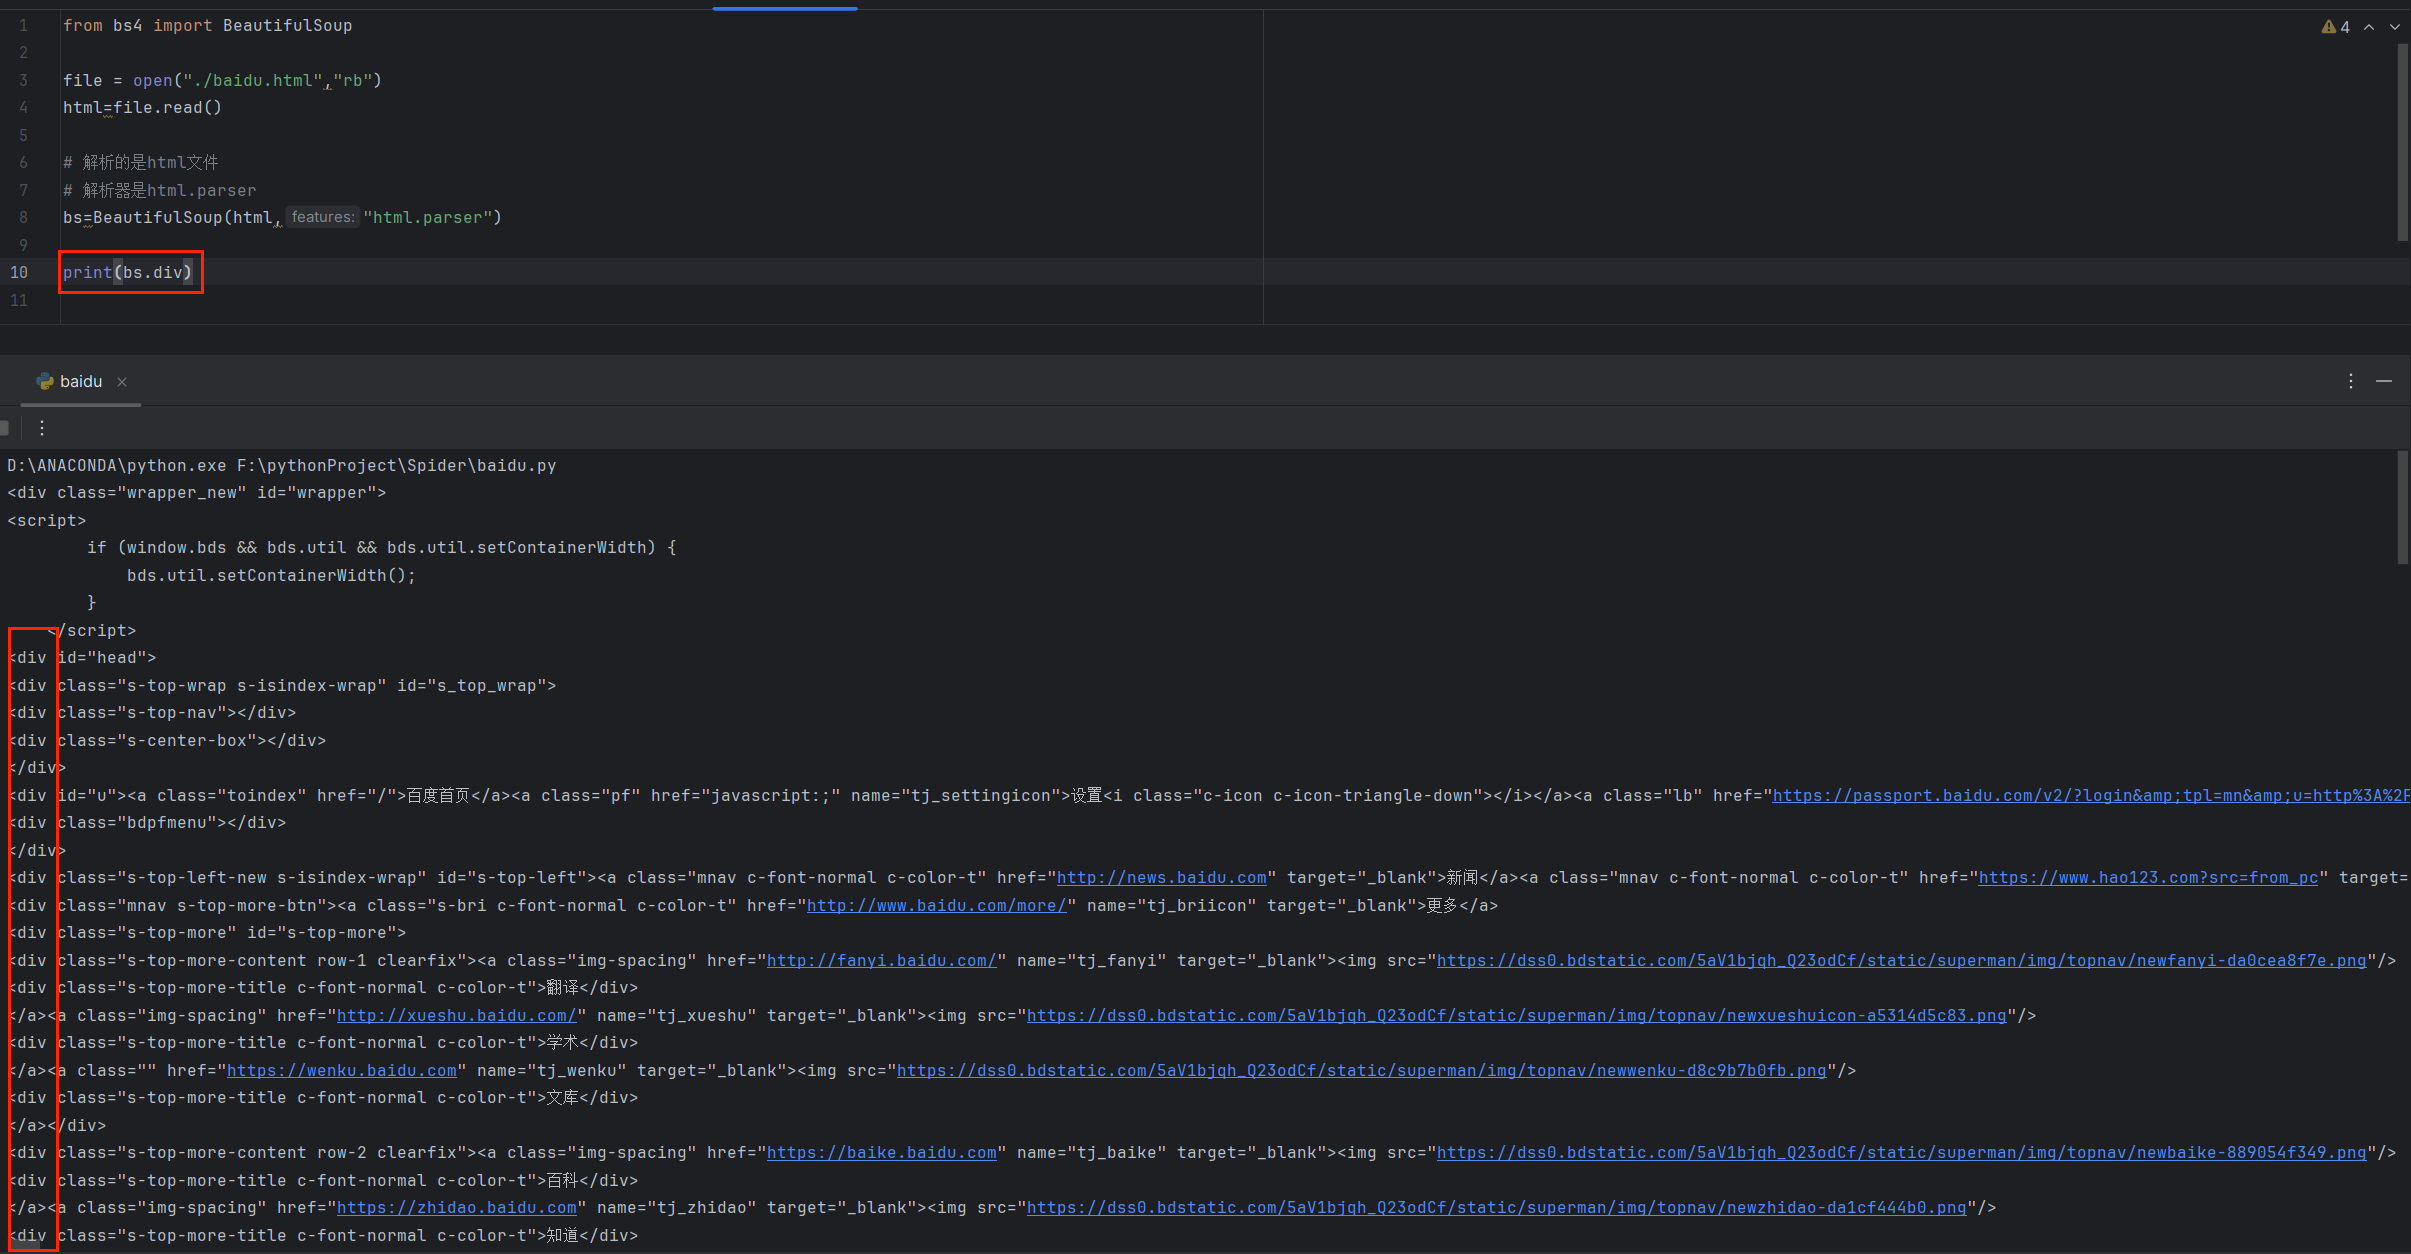The width and height of the screenshot is (2411, 1254).
Task: Open the newfanyi png image link
Action: coord(1902,961)
